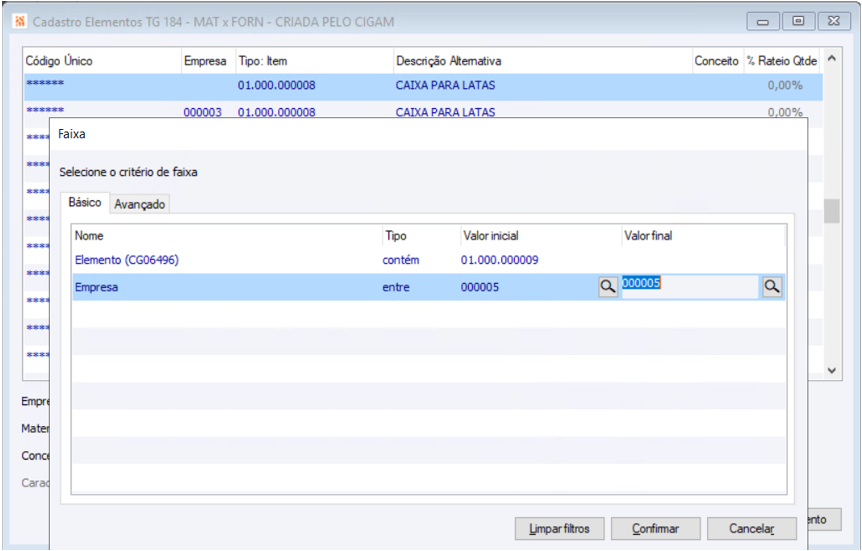Open lookup for Empresa Valor inicial
Image resolution: width=862 pixels, height=551 pixels.
(607, 286)
